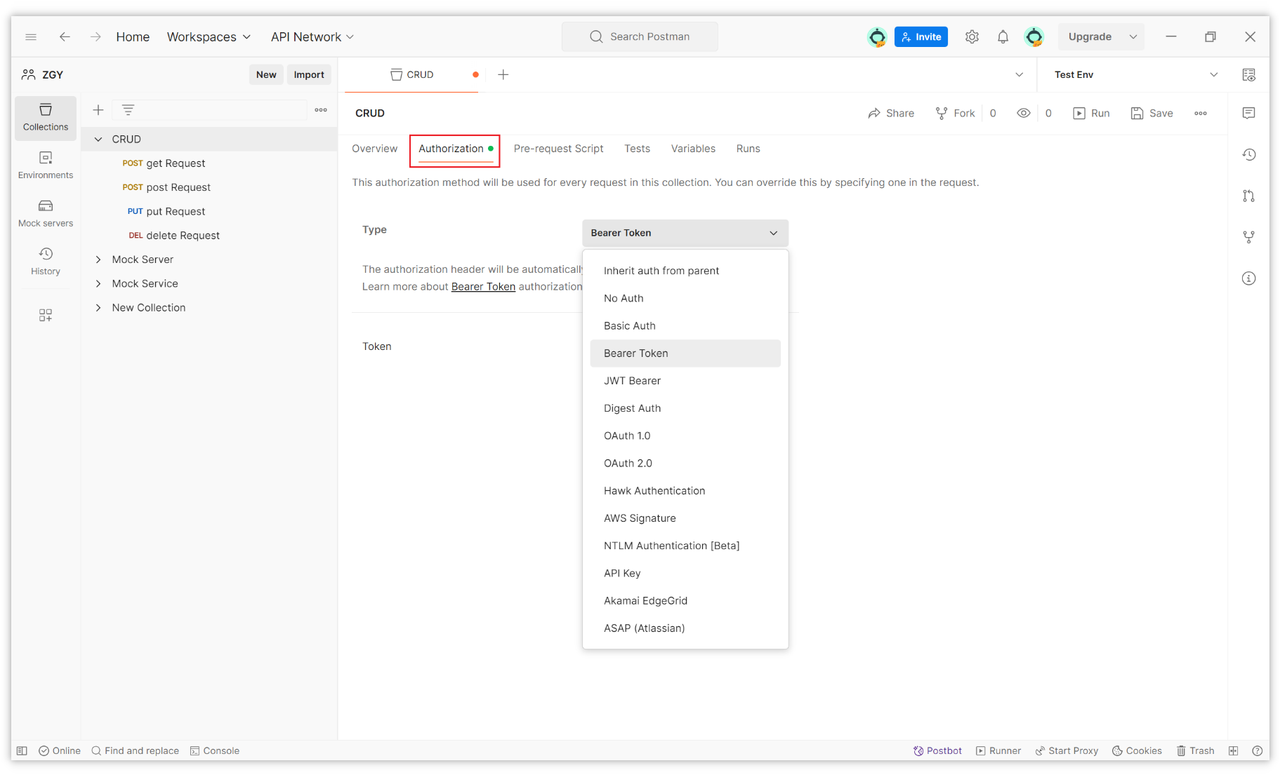Click the Fork button

click(x=955, y=113)
